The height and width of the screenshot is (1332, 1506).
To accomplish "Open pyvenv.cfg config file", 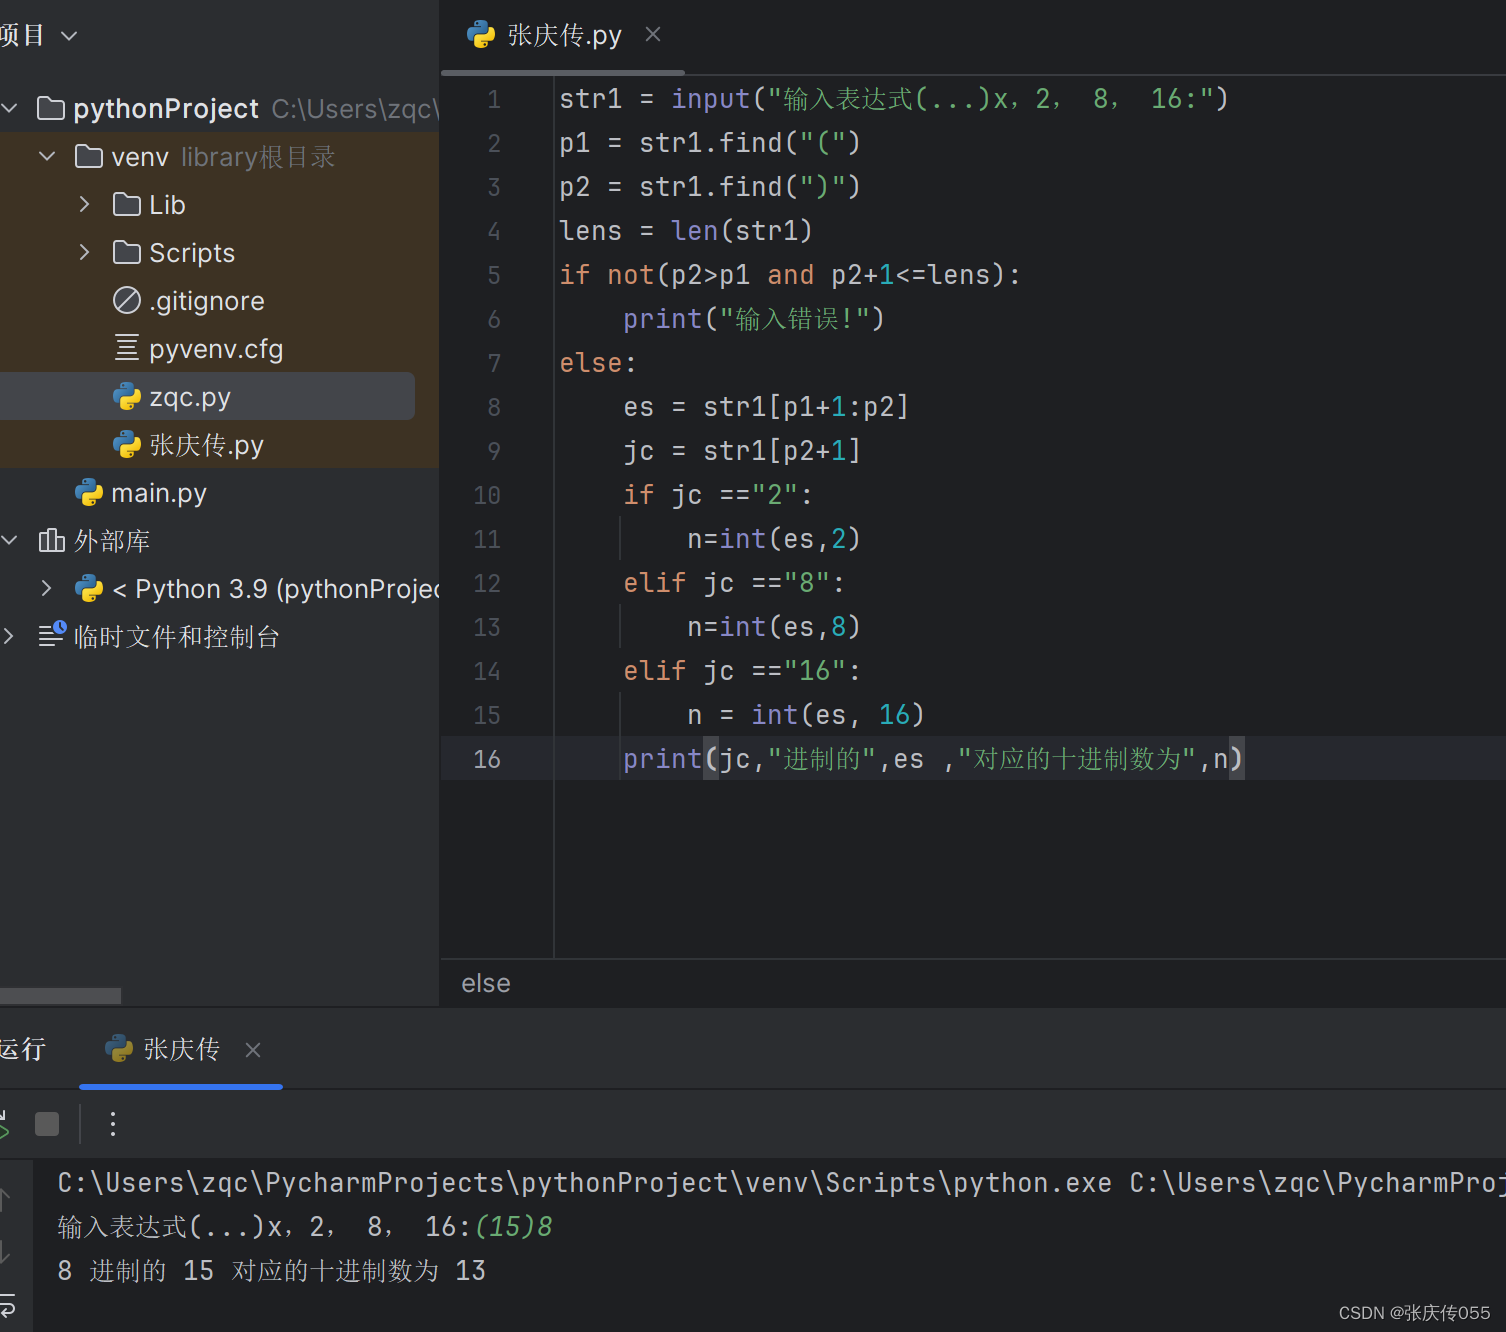I will click(x=216, y=348).
